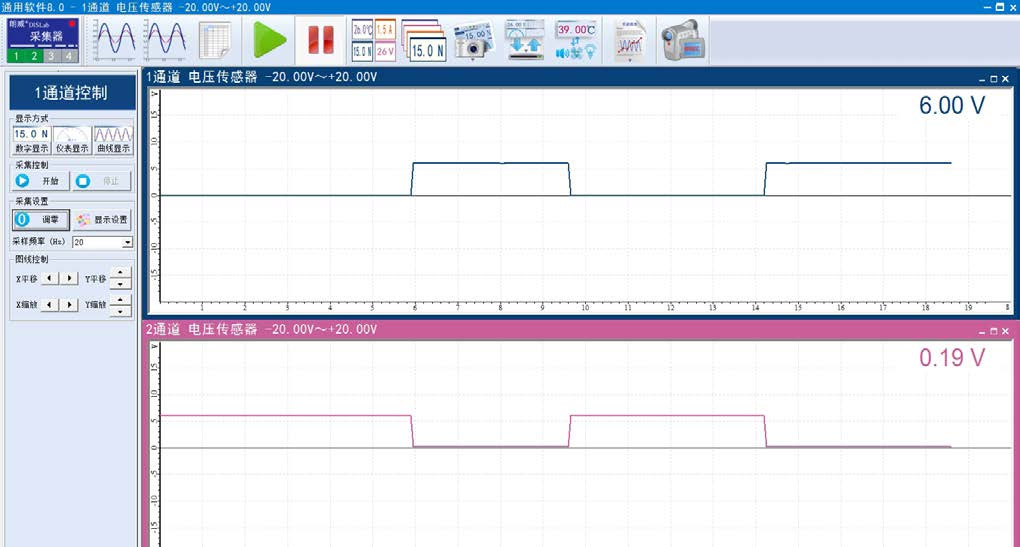Open the 采集器 data collector icon

click(43, 40)
